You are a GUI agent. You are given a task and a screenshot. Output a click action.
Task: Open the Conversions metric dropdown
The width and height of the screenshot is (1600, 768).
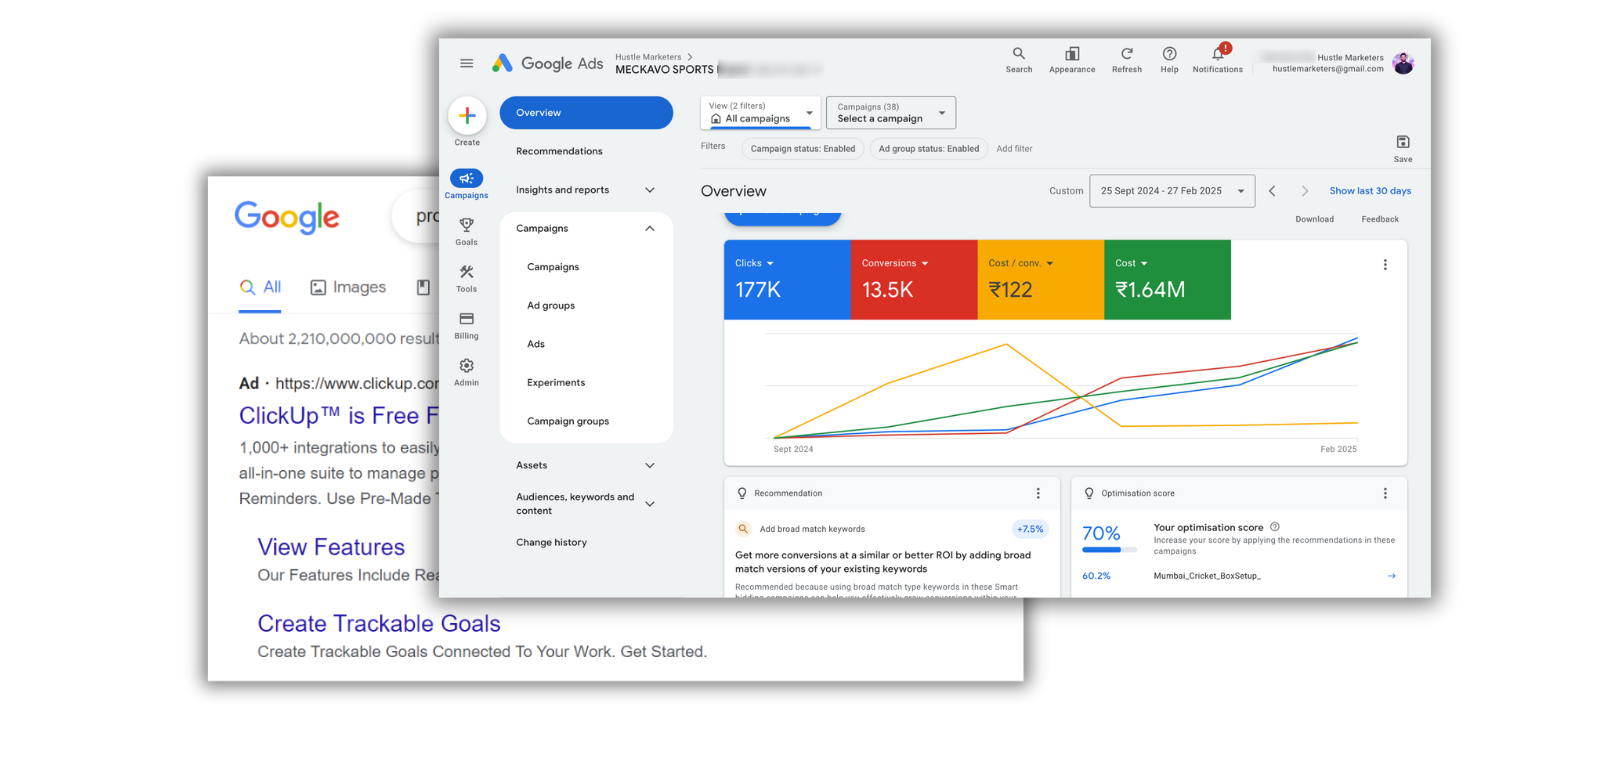pos(895,263)
